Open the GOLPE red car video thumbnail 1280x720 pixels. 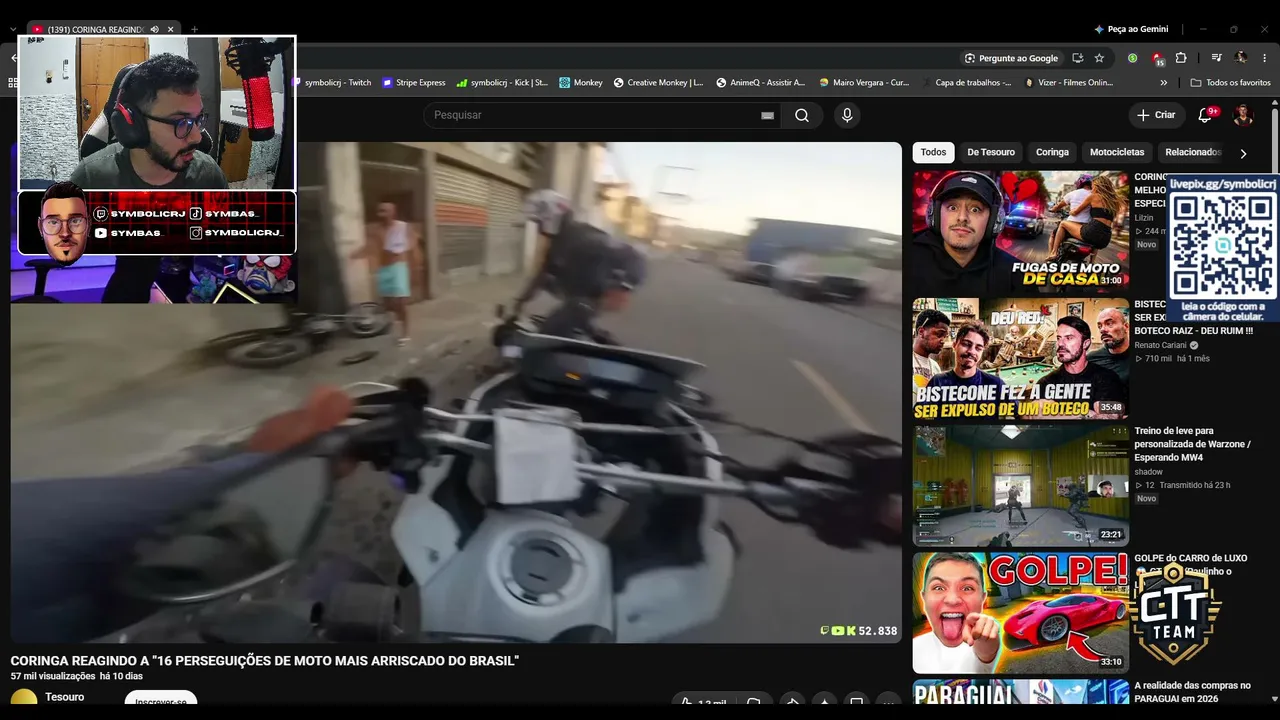click(x=1020, y=613)
